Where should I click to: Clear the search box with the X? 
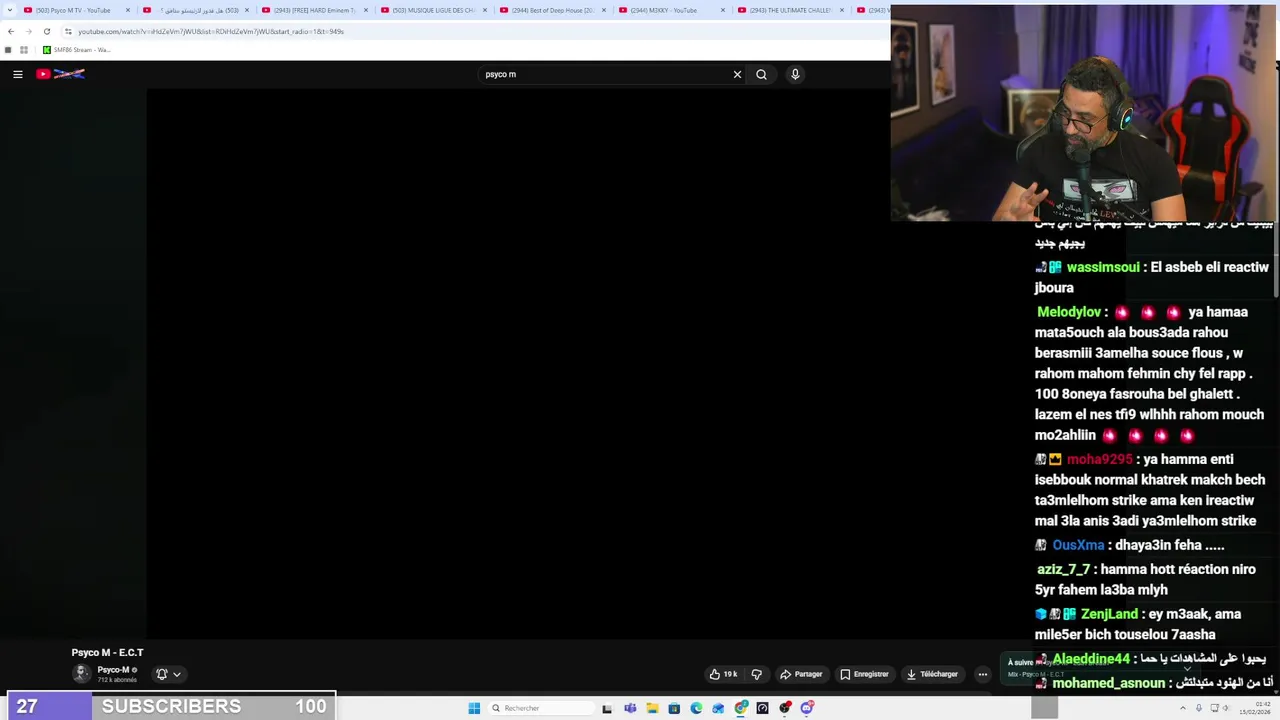tap(737, 74)
